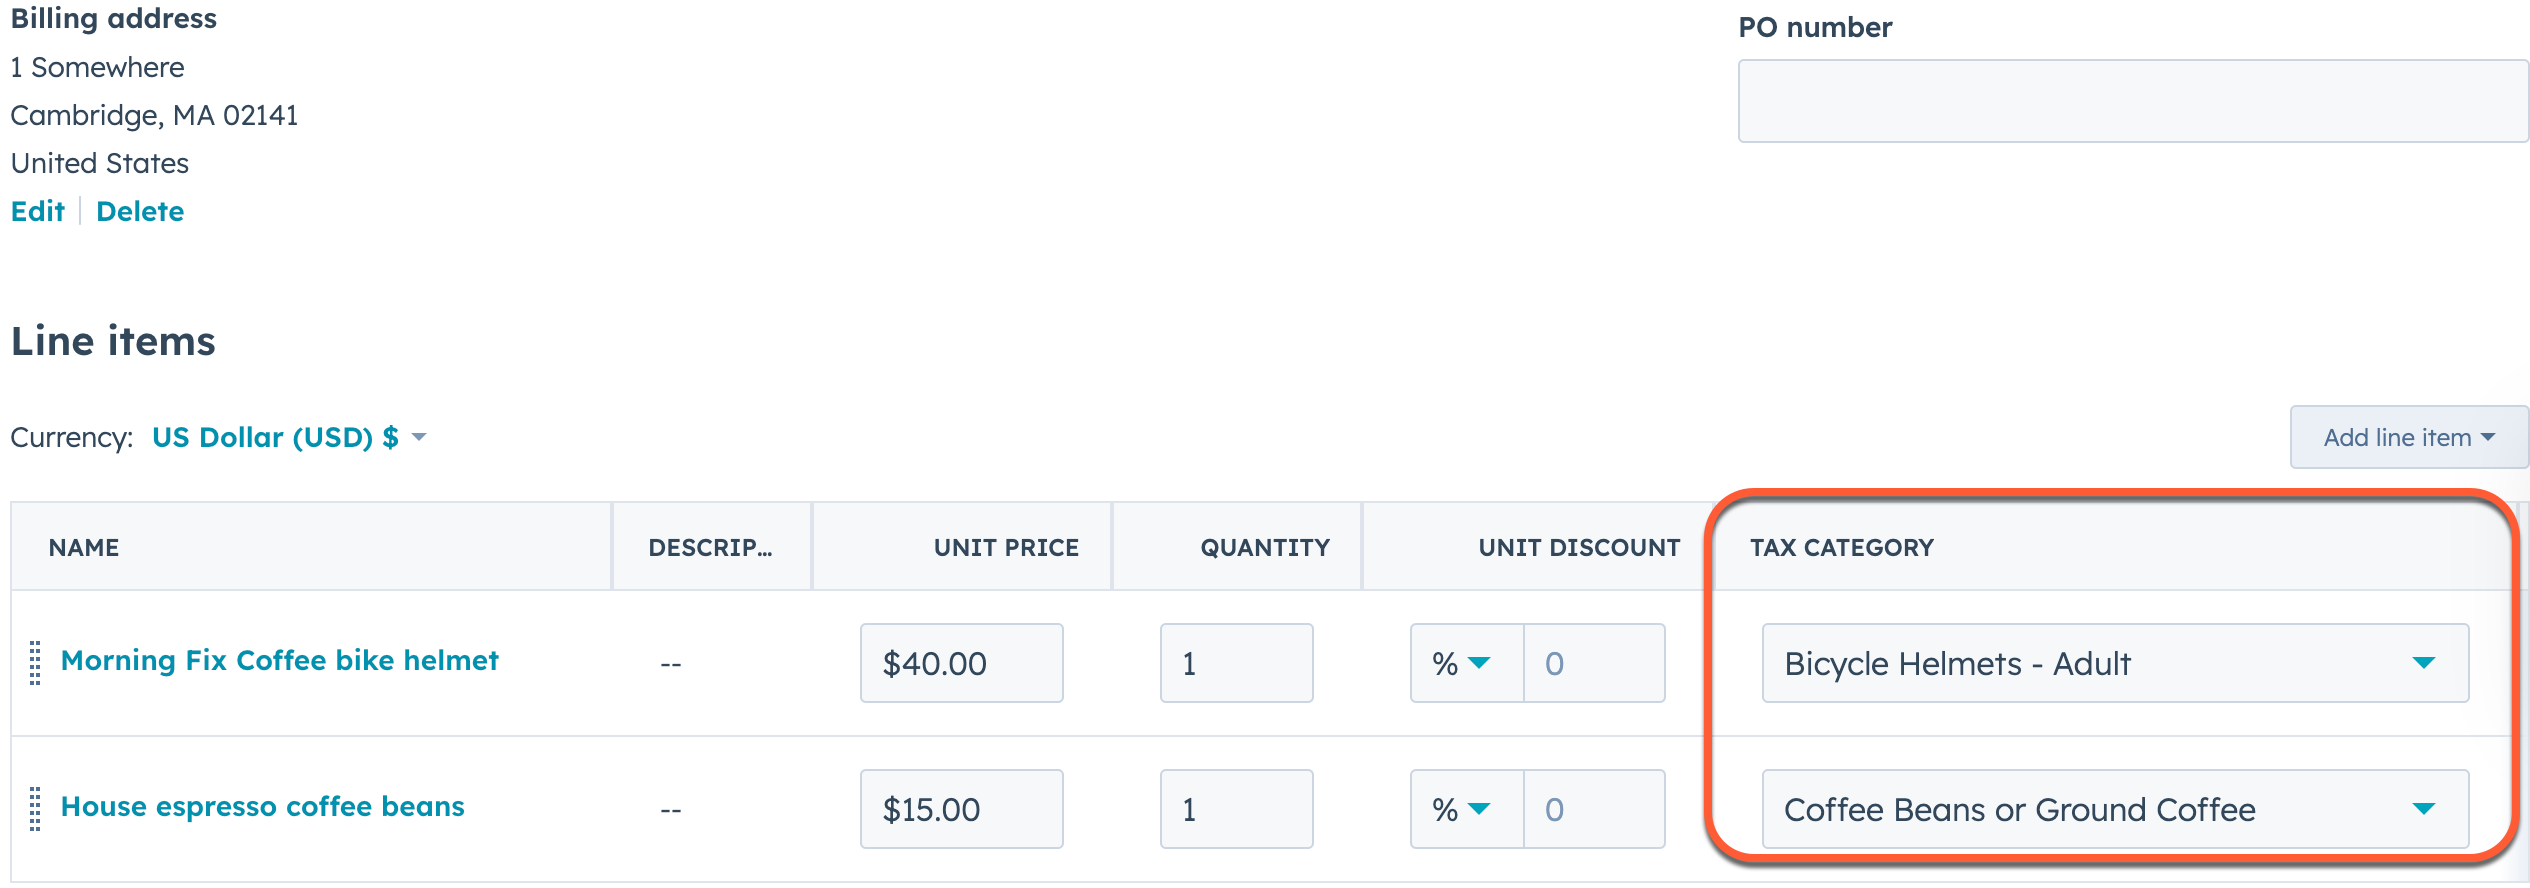Screen dimensions: 2530x888
Task: Open Morning Fix Coffee bike helmet item
Action: coord(279,660)
